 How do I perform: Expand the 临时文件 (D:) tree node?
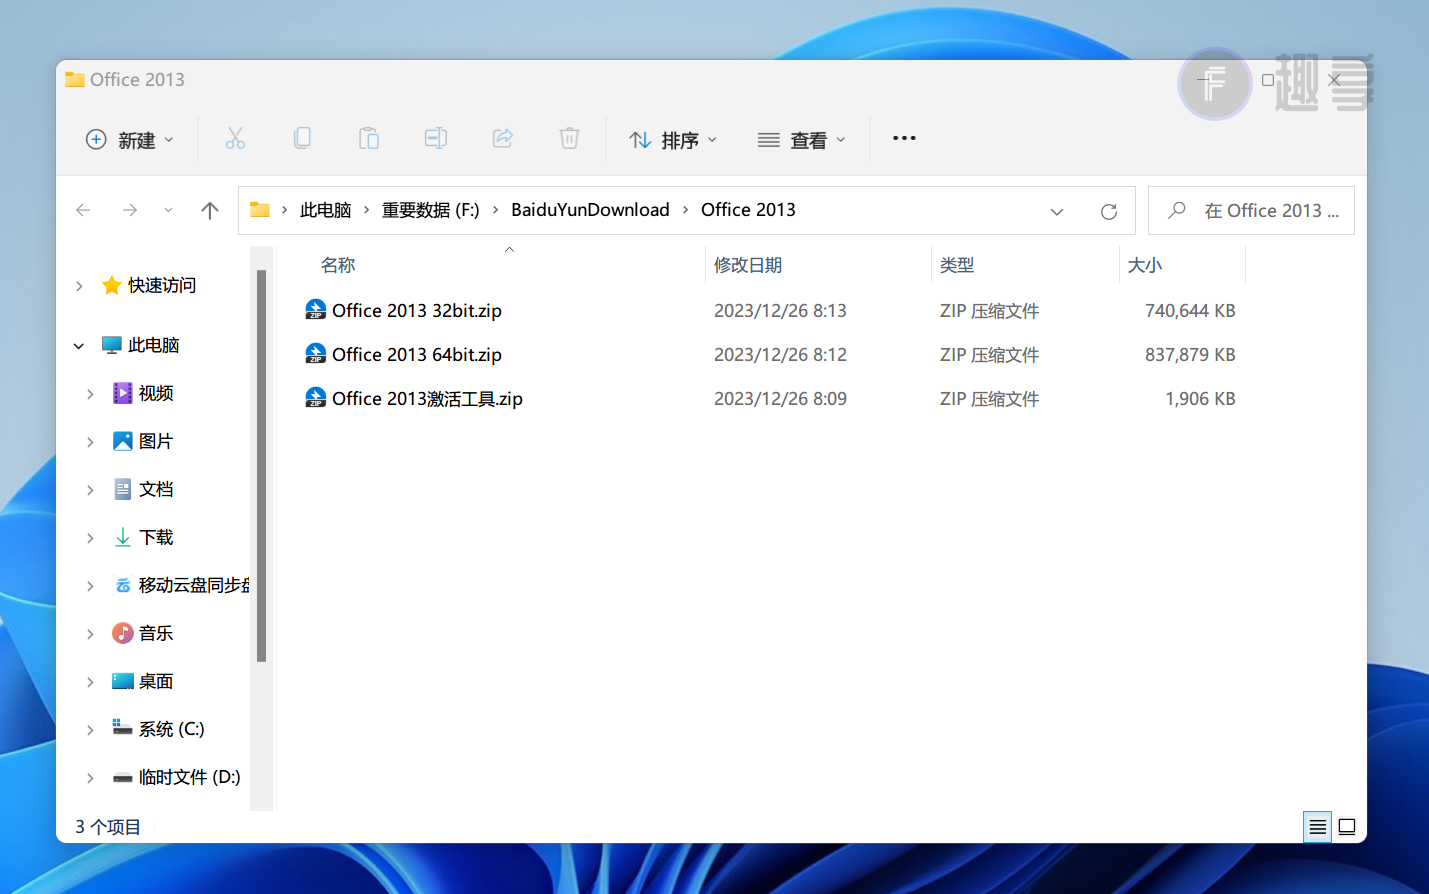(x=90, y=778)
